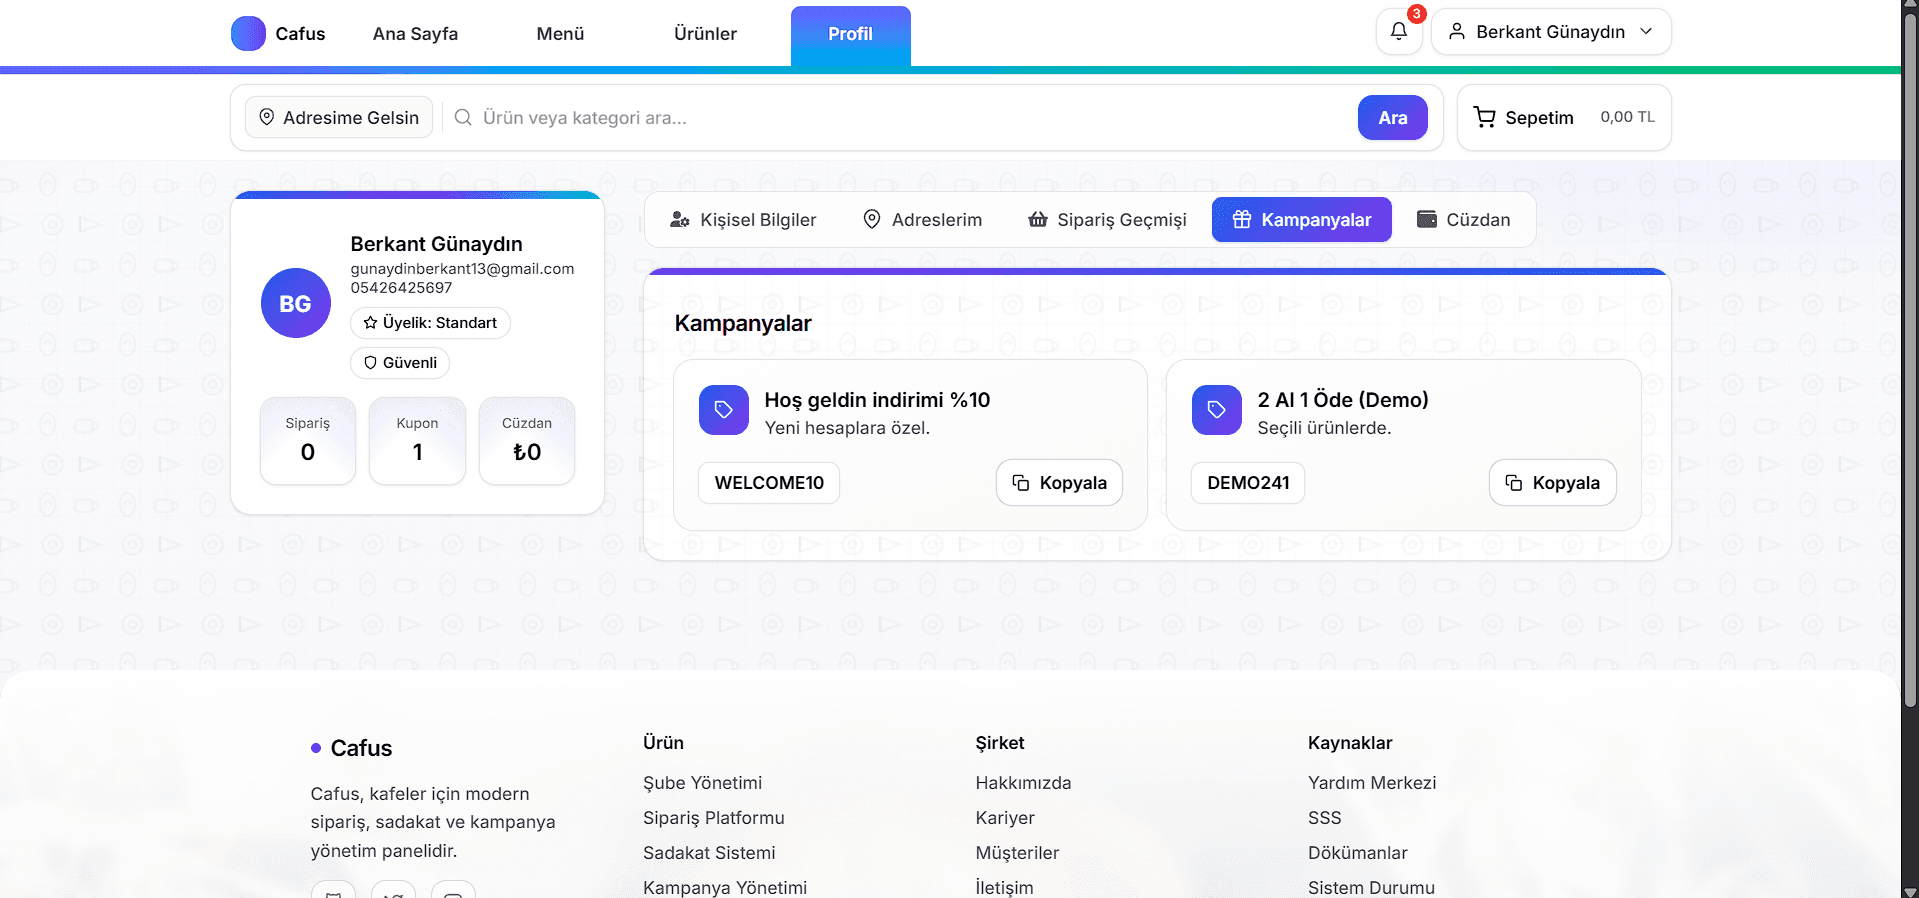
Task: Click the basket icon on Sipariş Geçmişi tab
Action: click(1038, 219)
